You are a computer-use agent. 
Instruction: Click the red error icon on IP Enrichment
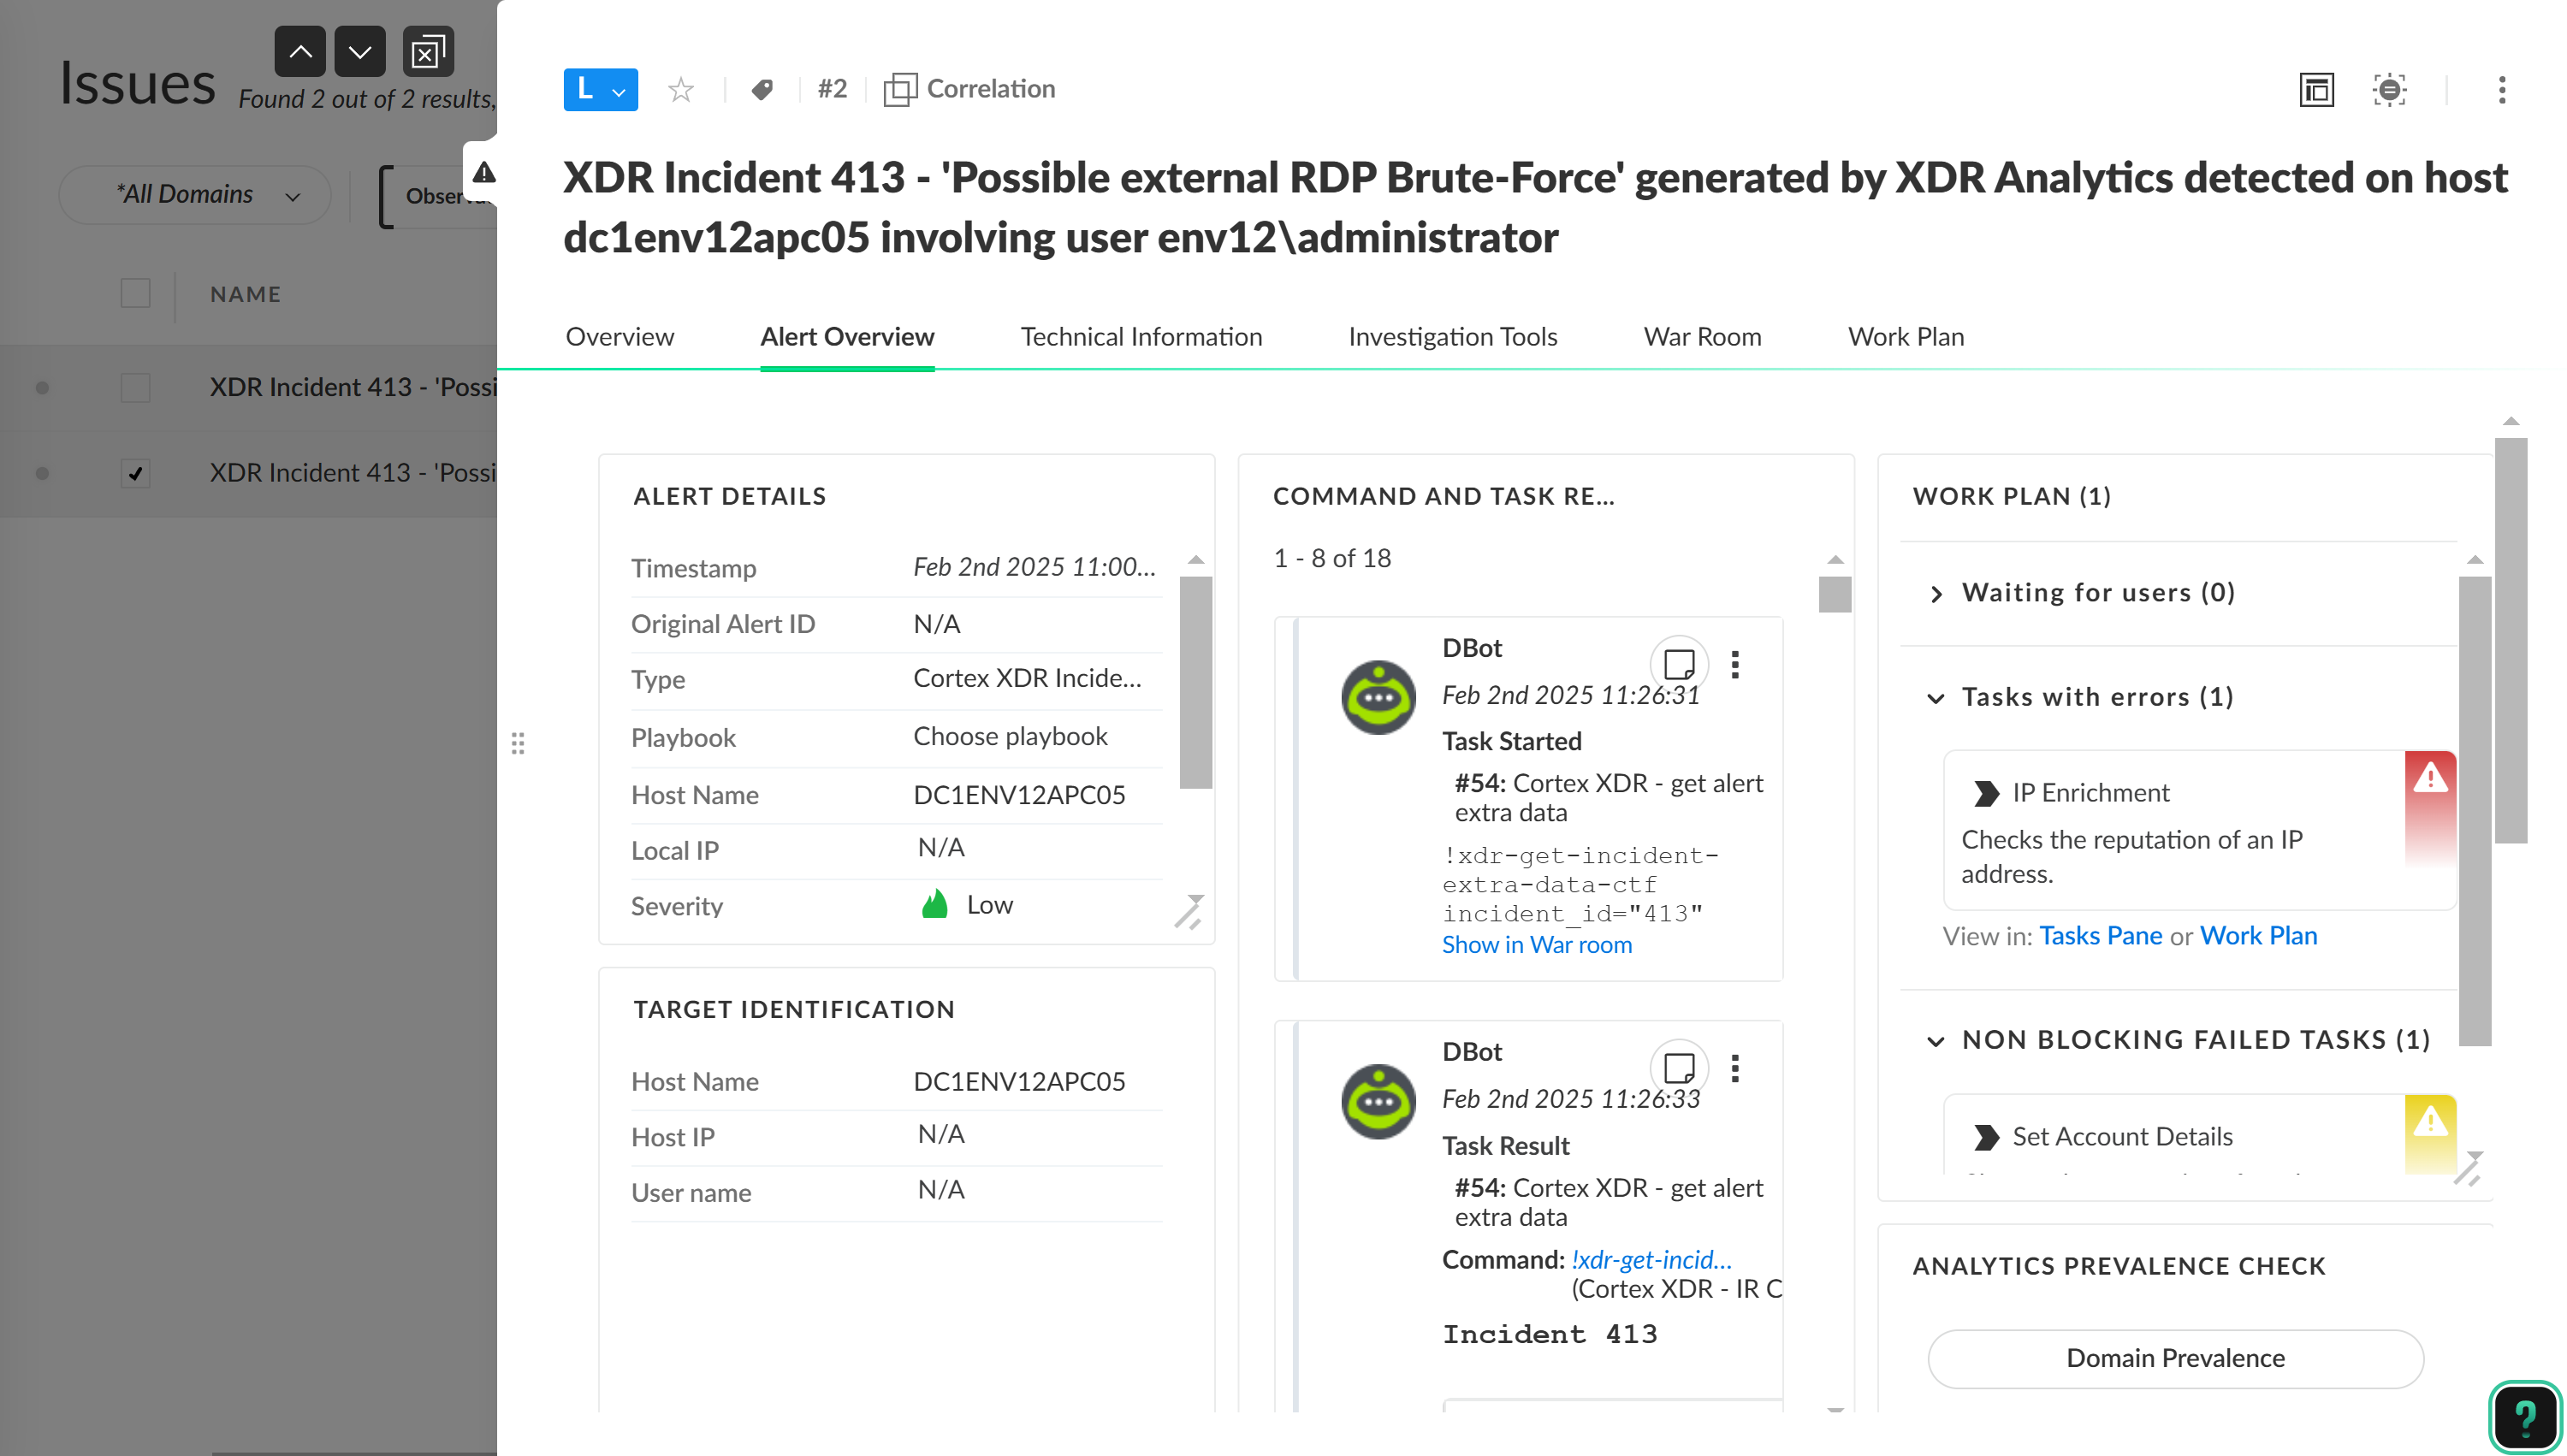click(2430, 778)
